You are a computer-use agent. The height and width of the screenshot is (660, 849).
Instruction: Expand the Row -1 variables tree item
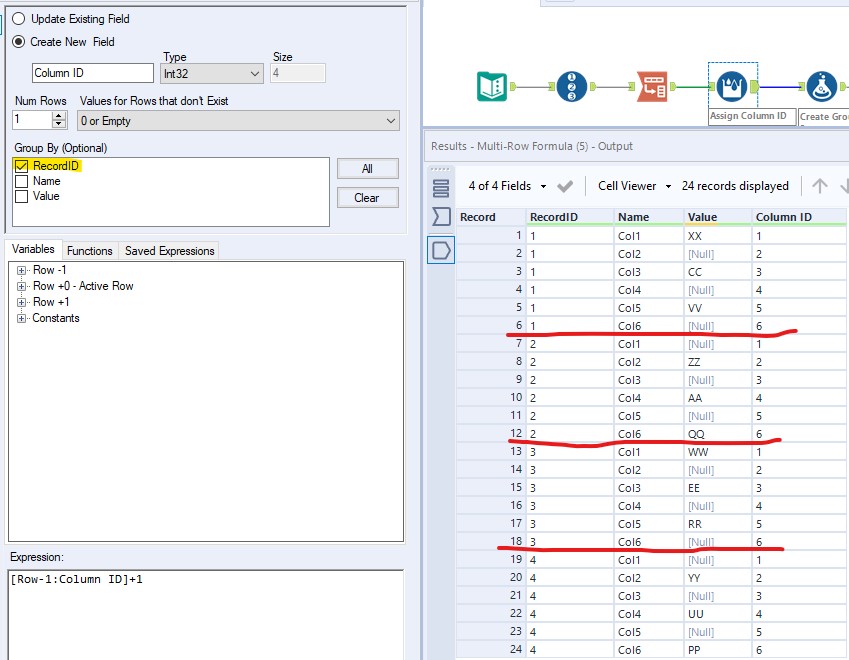click(x=20, y=268)
